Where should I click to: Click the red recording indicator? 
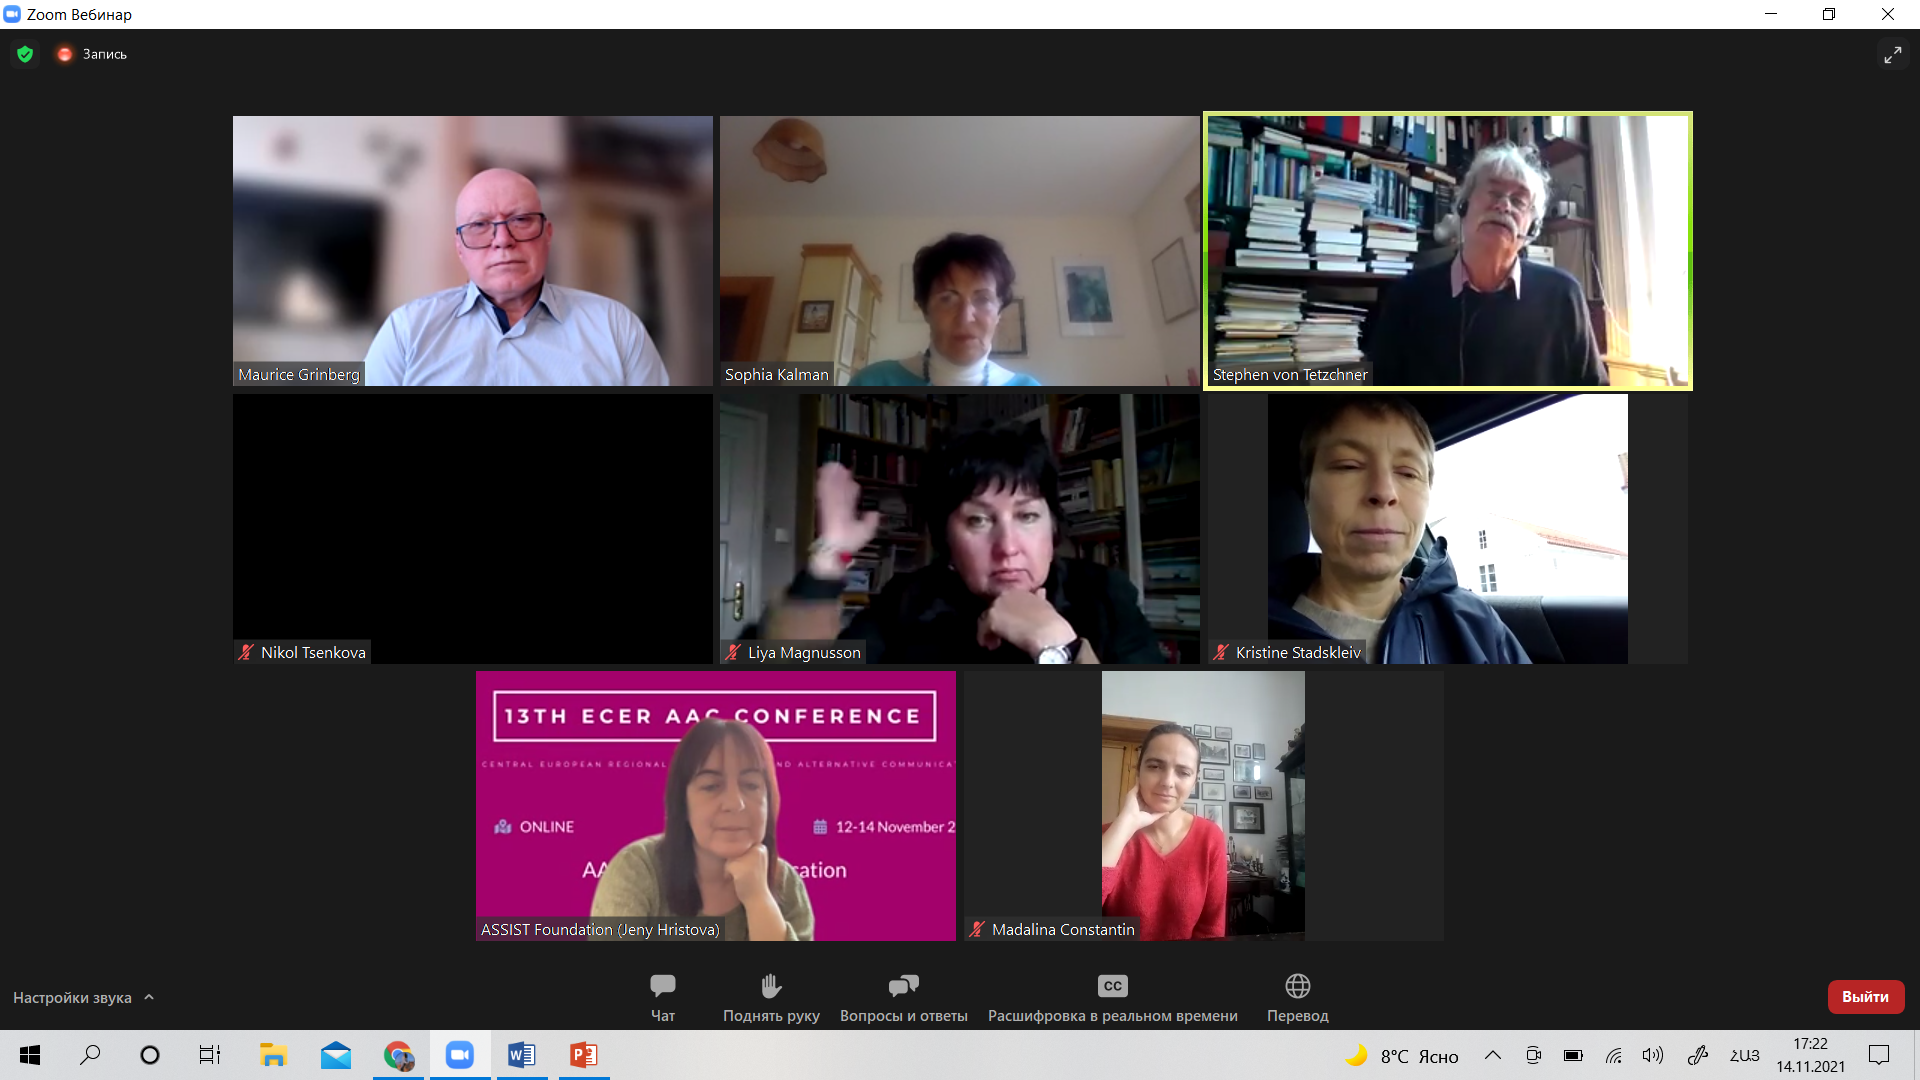(x=65, y=54)
